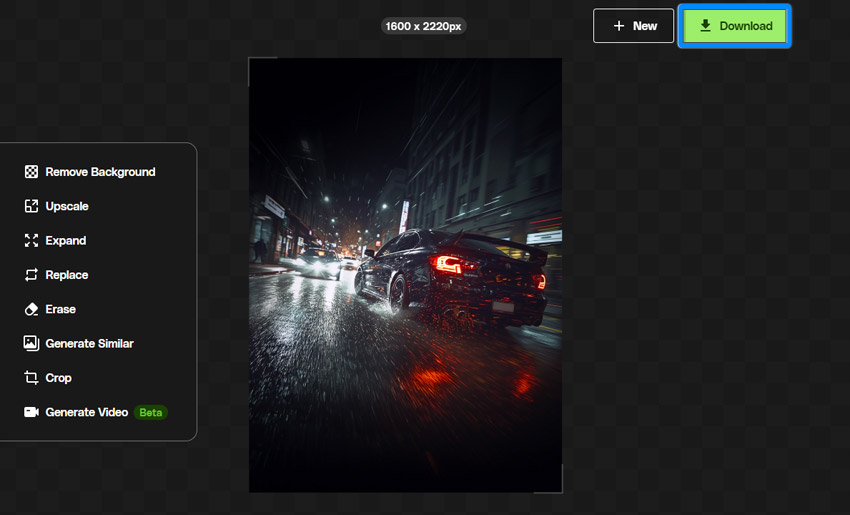
Task: Click the Replace loop icon
Action: click(x=31, y=275)
